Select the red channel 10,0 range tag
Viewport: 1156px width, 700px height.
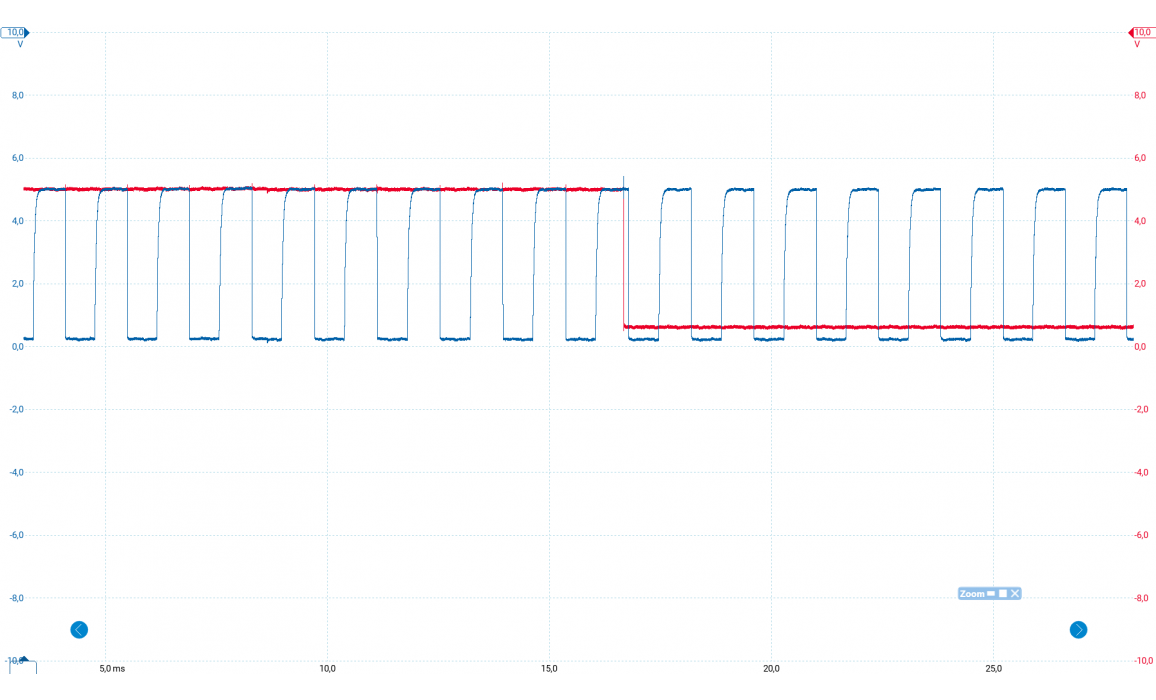pyautogui.click(x=1142, y=32)
